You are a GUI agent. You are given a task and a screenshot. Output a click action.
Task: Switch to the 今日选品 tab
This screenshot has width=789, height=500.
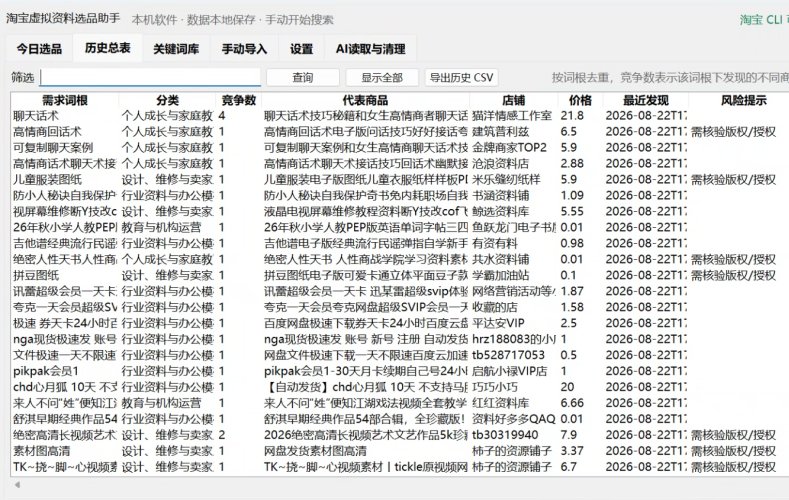tap(39, 49)
